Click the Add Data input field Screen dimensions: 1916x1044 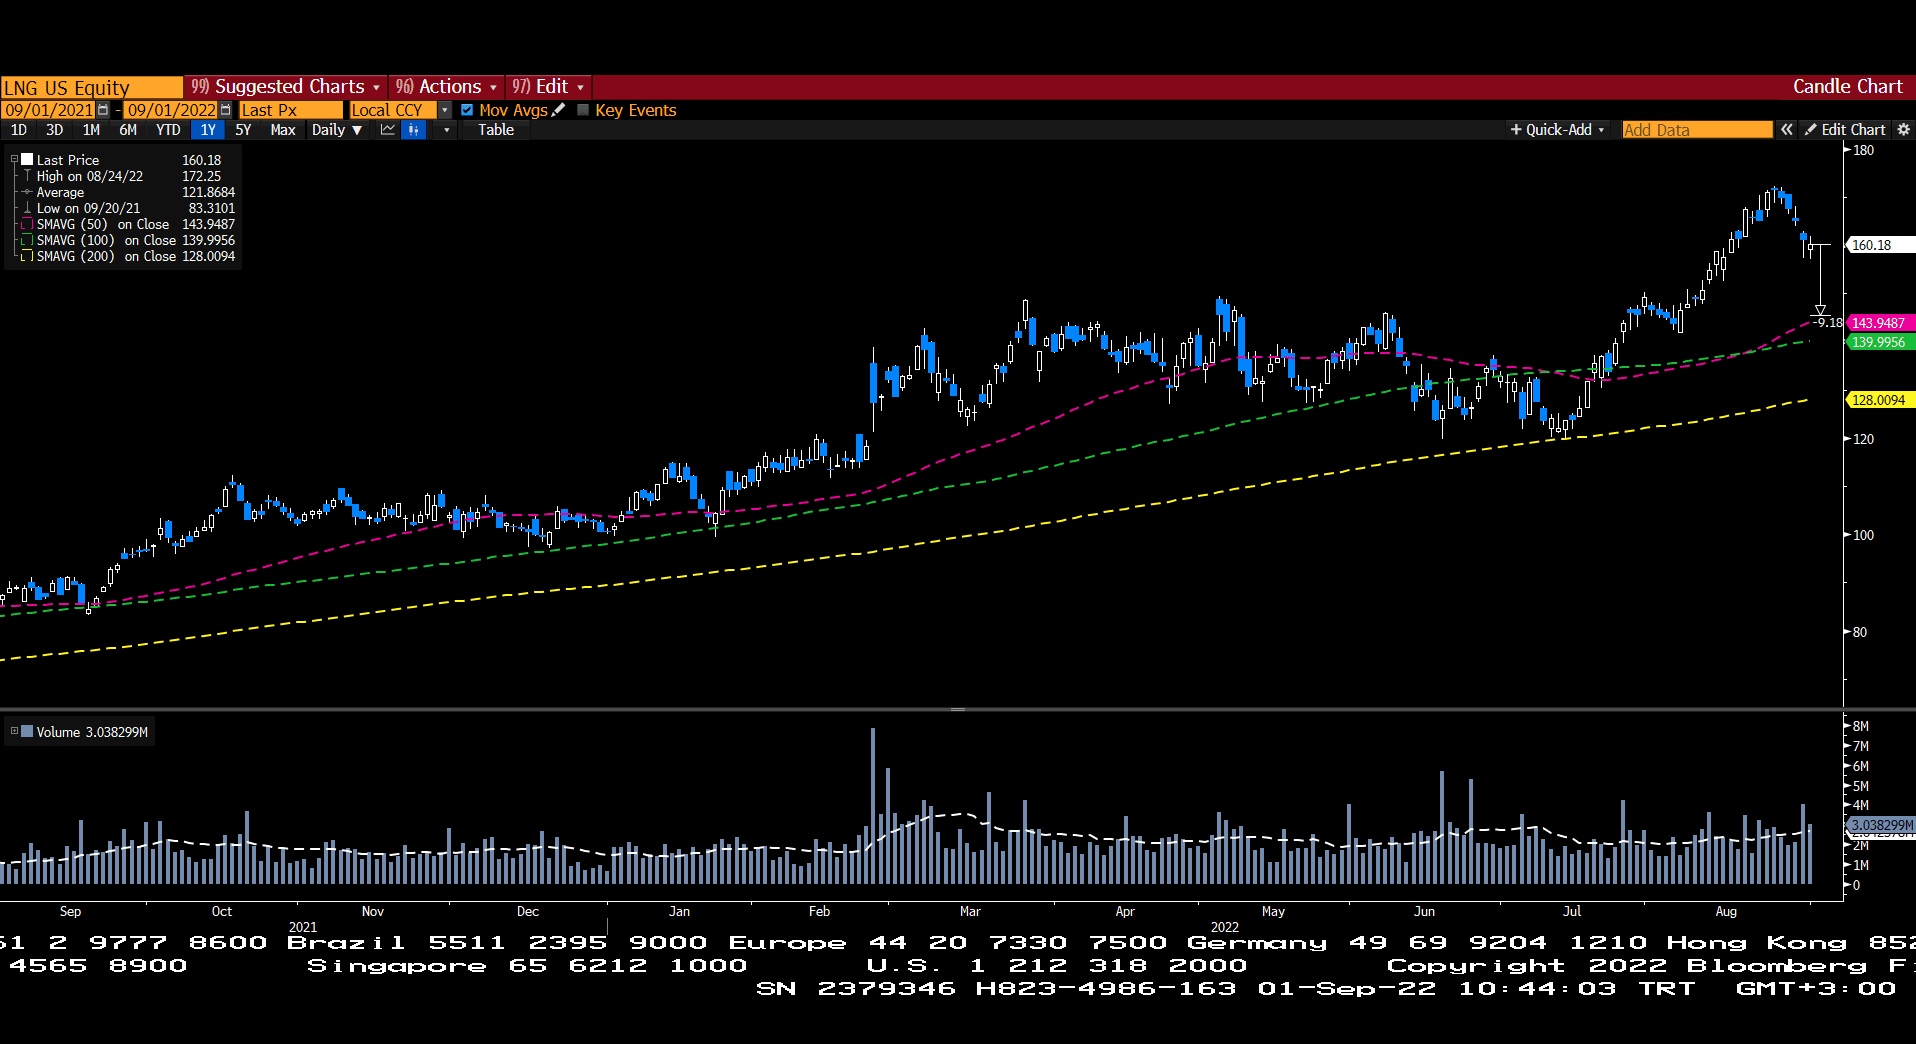coord(1697,130)
